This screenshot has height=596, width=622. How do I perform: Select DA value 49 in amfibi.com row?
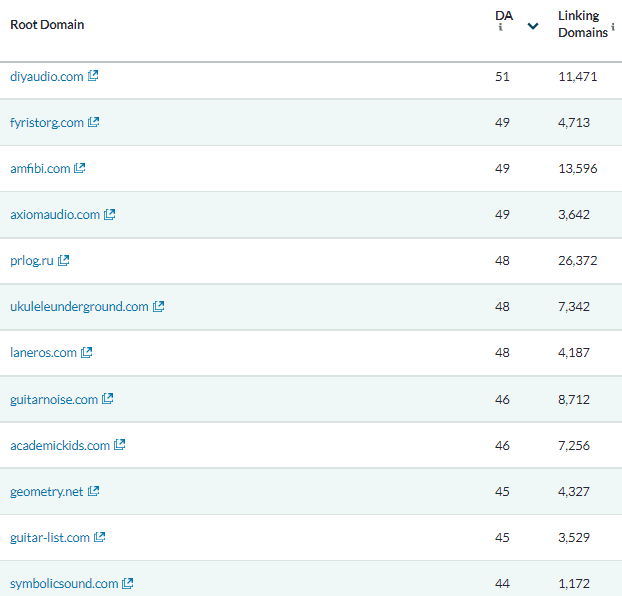click(502, 168)
